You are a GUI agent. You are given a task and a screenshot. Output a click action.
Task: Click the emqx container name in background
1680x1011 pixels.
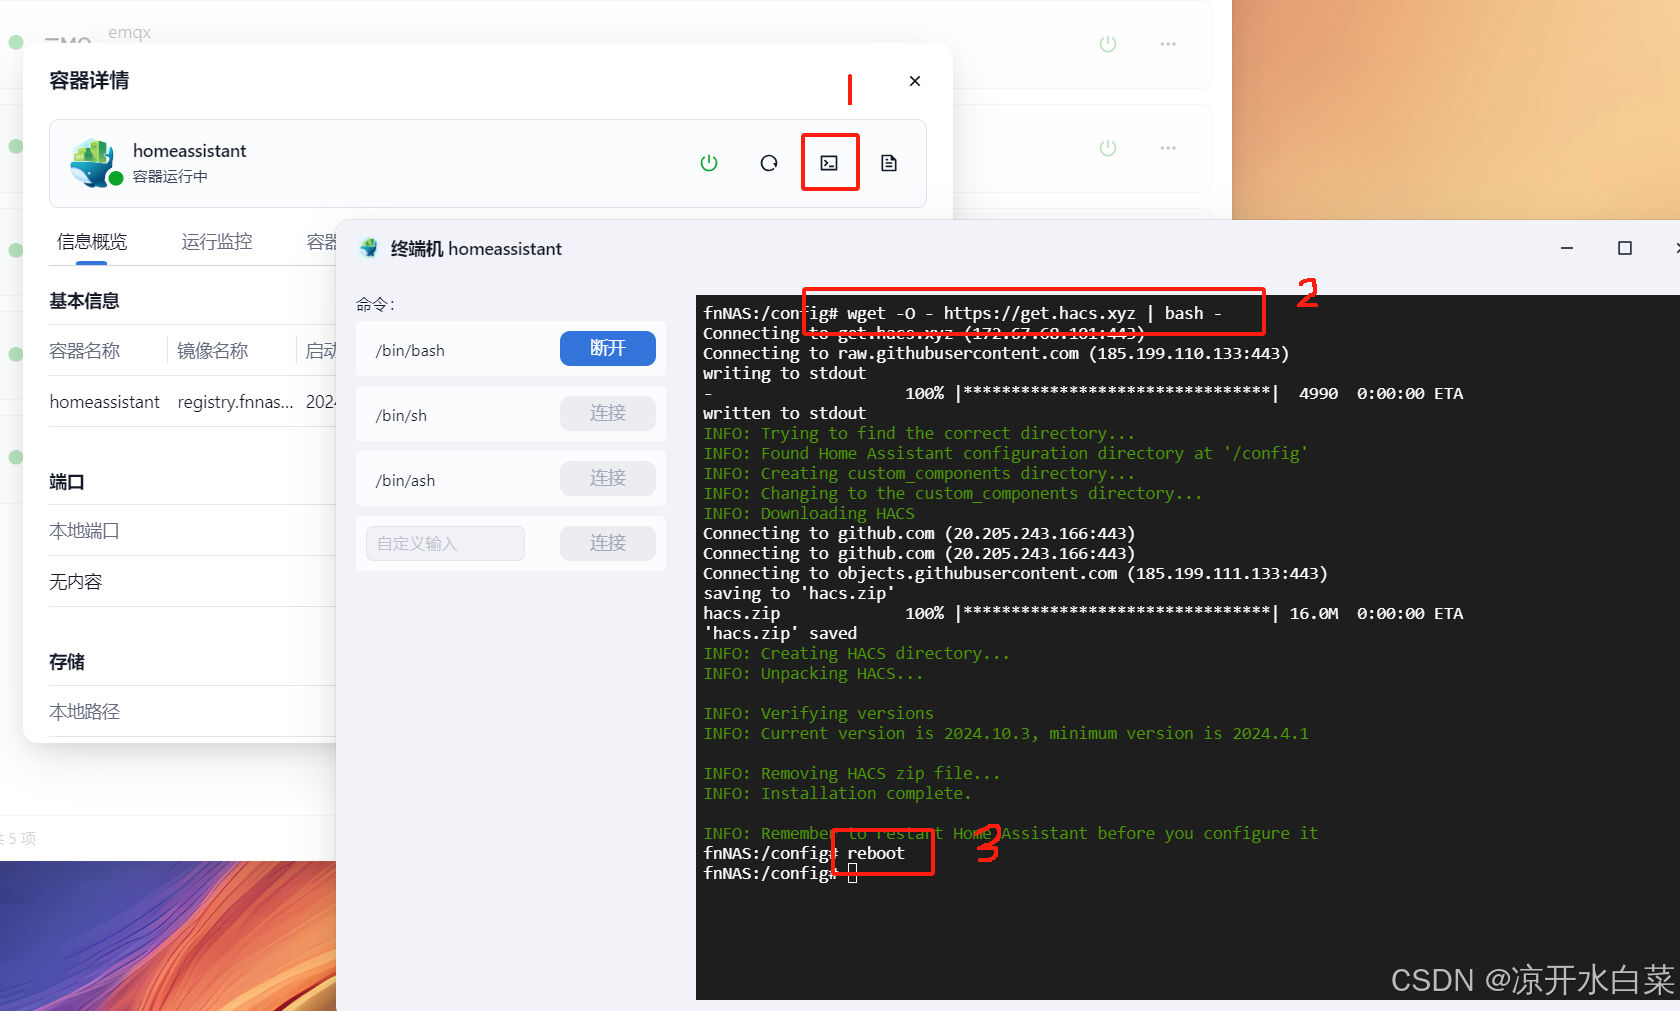[x=129, y=32]
